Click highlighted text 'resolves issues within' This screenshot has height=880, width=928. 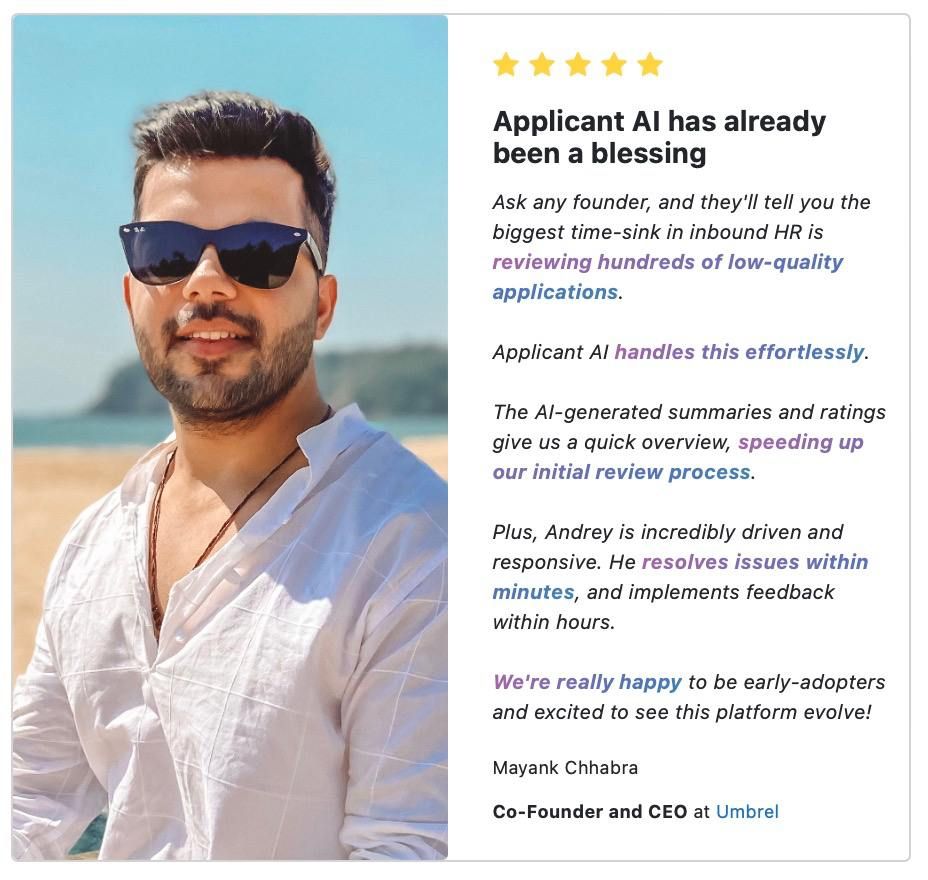pyautogui.click(x=755, y=562)
